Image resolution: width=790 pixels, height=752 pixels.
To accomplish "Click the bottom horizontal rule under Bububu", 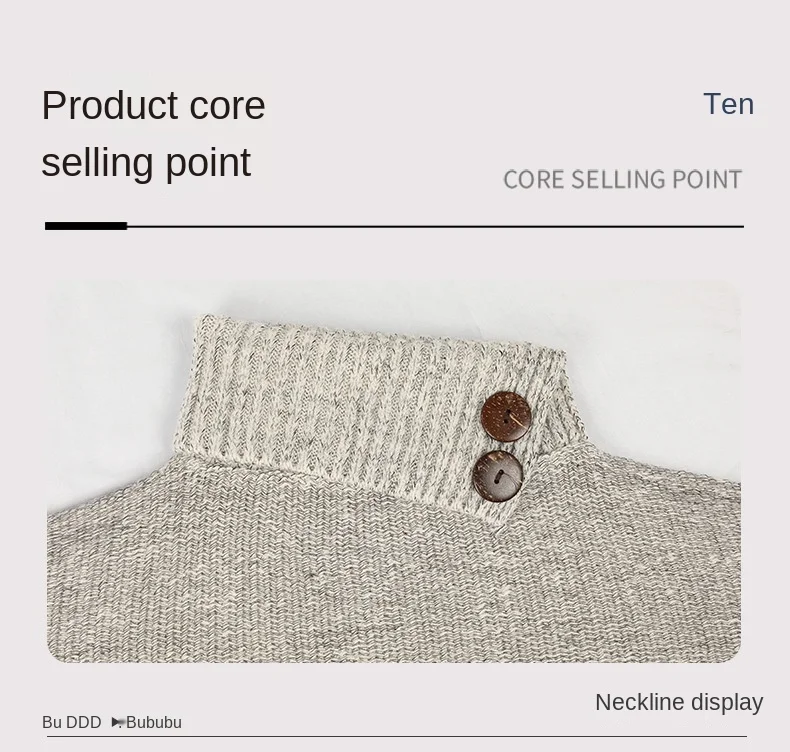I will 397,736.
